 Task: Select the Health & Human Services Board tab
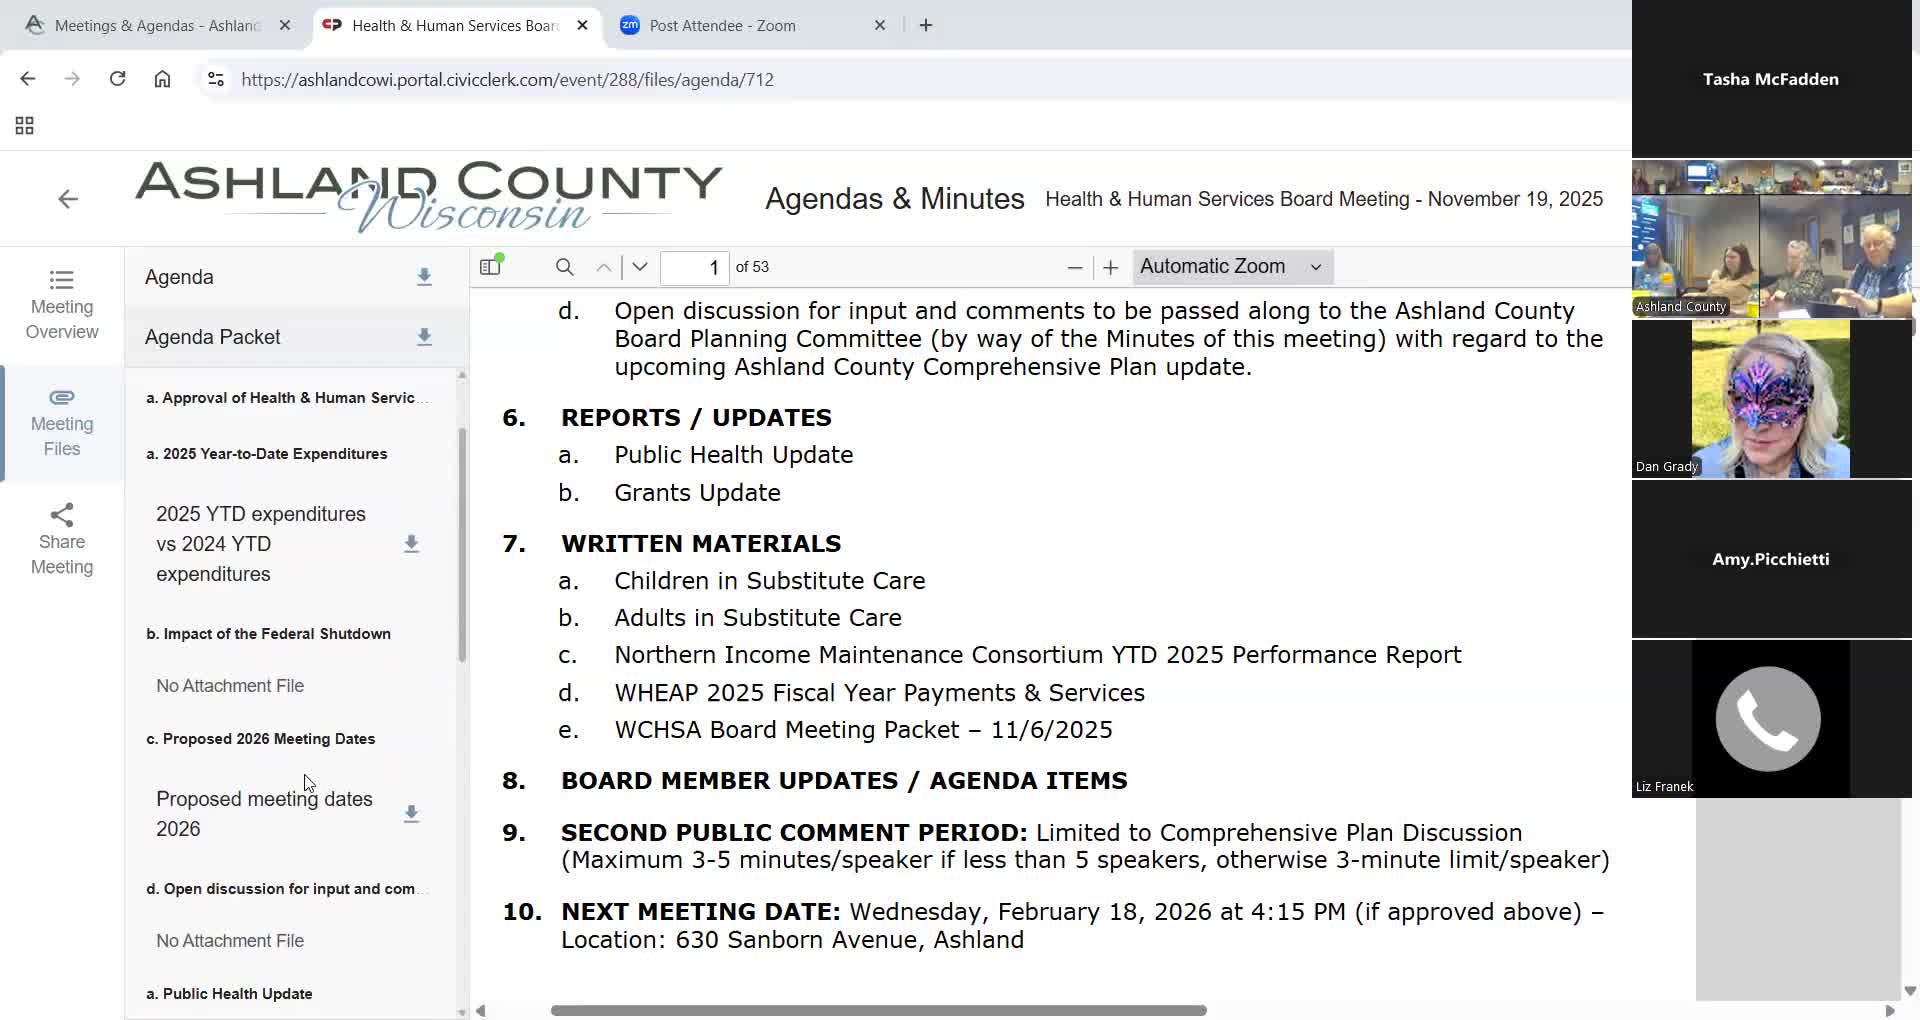[x=456, y=25]
